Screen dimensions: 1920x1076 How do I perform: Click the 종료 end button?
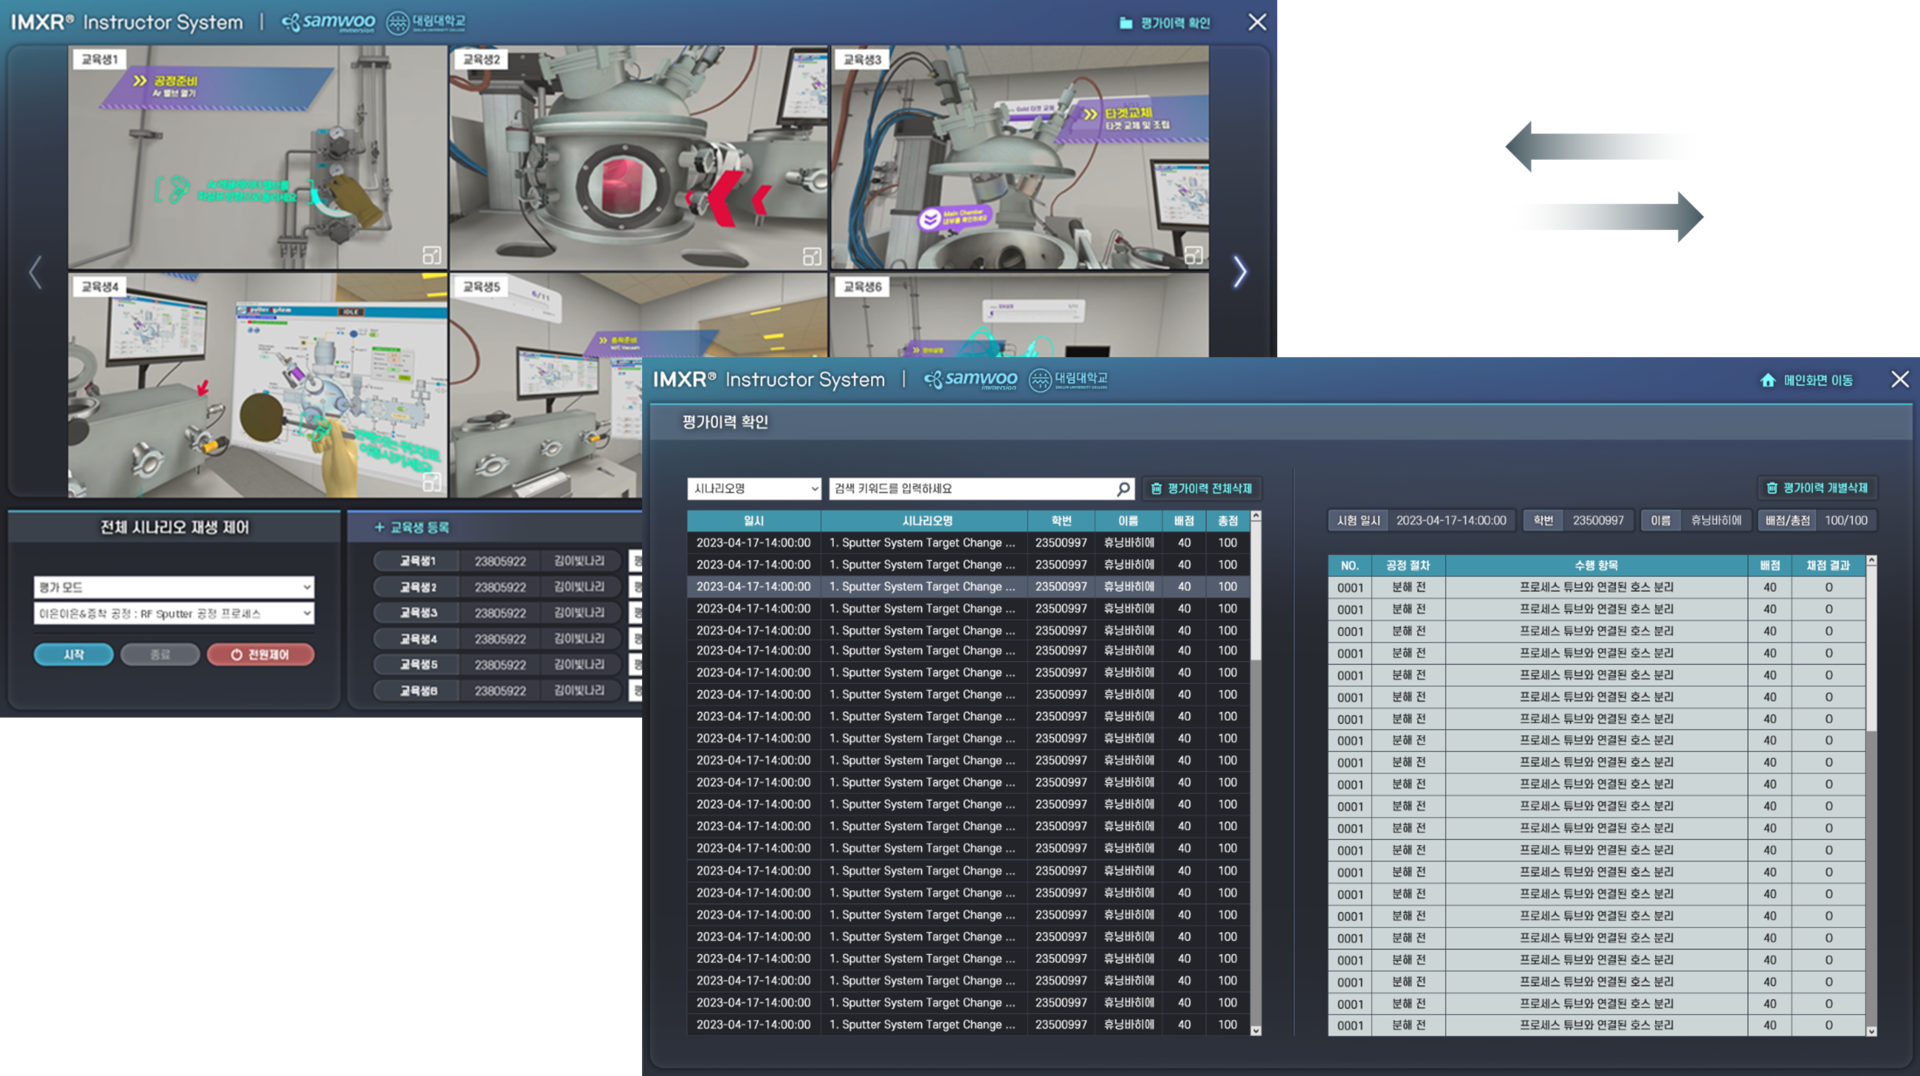(160, 655)
